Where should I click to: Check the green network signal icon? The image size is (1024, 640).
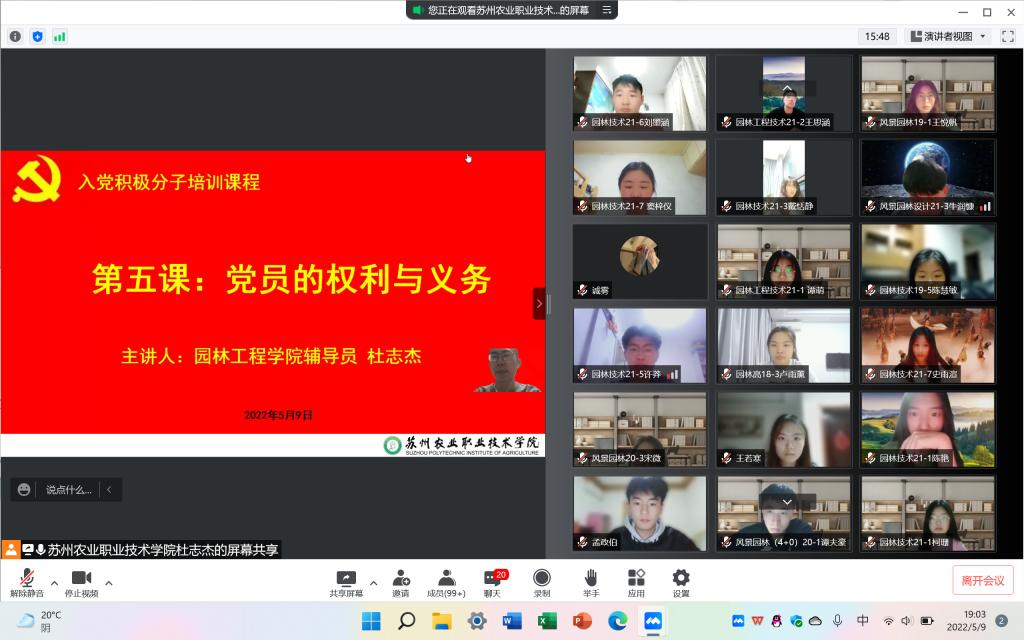(59, 37)
